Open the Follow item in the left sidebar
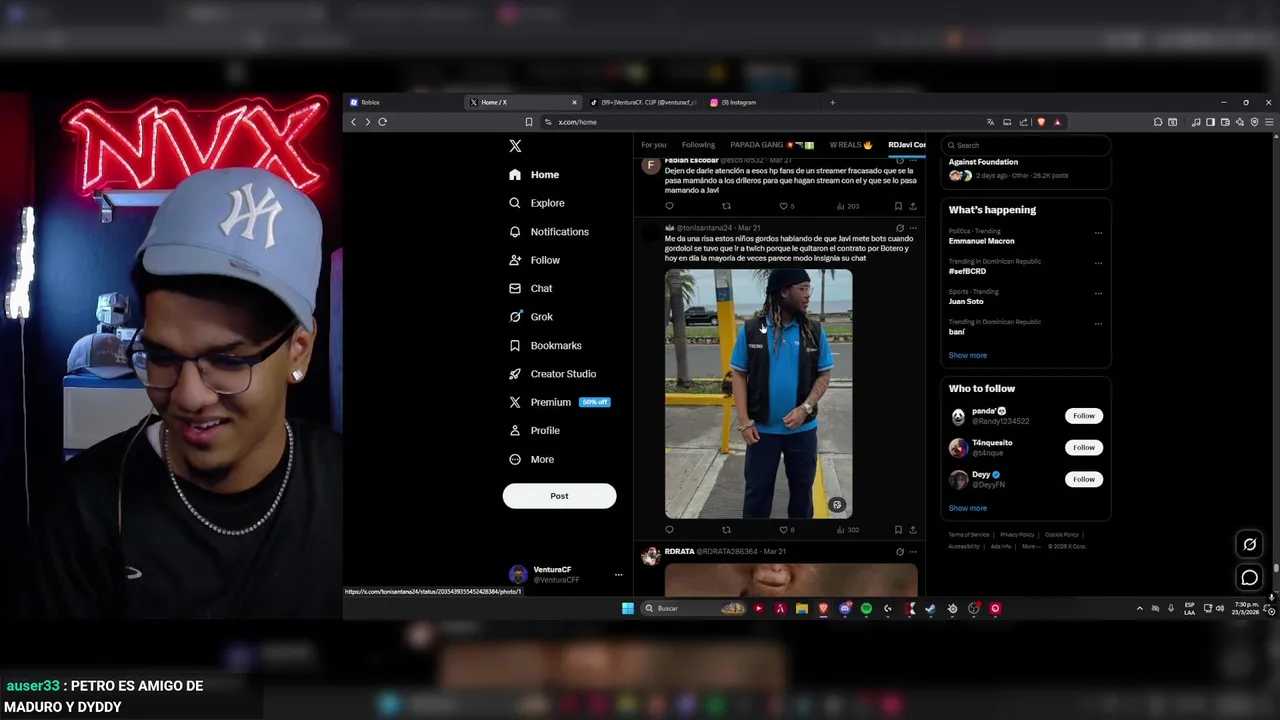Image resolution: width=1280 pixels, height=720 pixels. pos(534,260)
